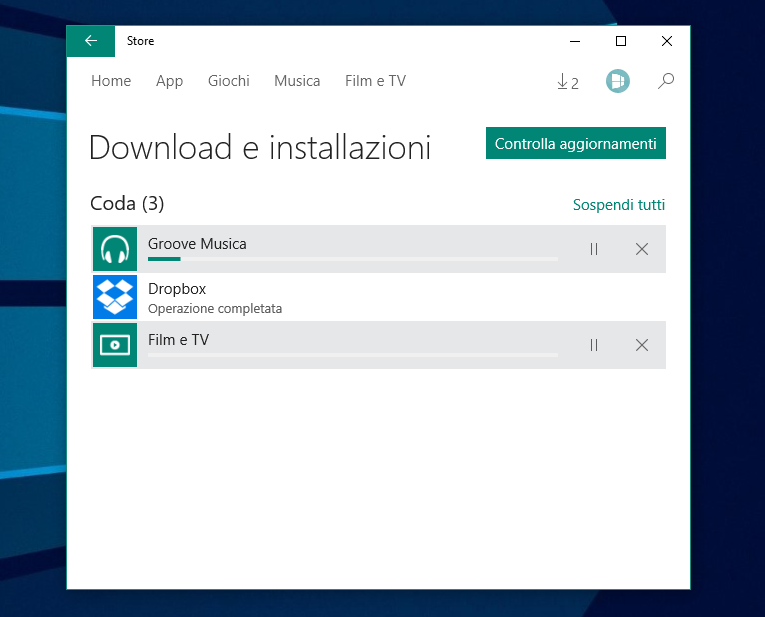Pause the Groove Musica download

pyautogui.click(x=594, y=249)
